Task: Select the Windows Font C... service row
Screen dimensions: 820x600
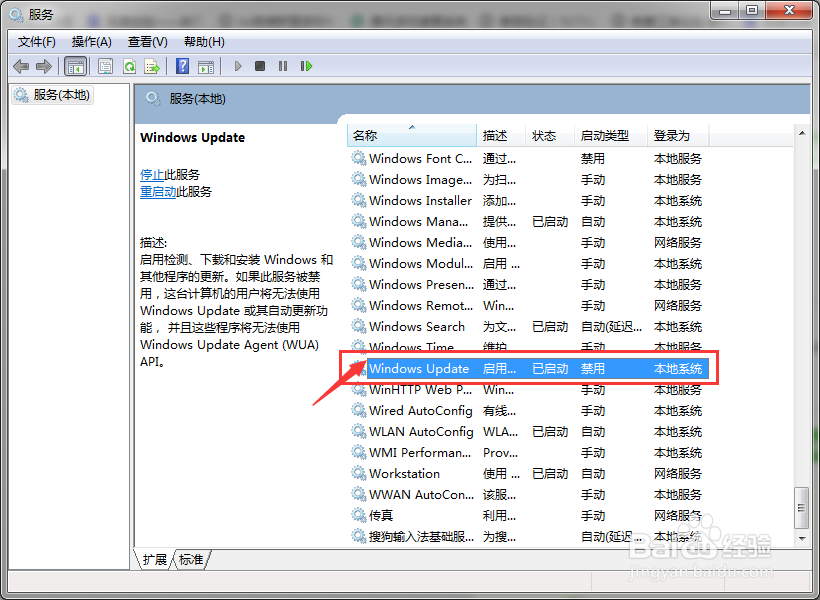Action: 528,159
